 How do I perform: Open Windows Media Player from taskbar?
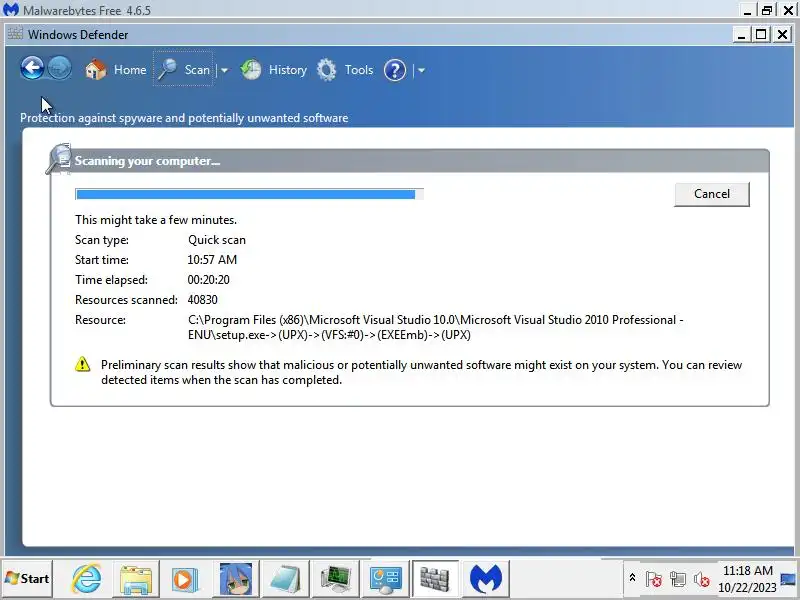click(x=185, y=580)
